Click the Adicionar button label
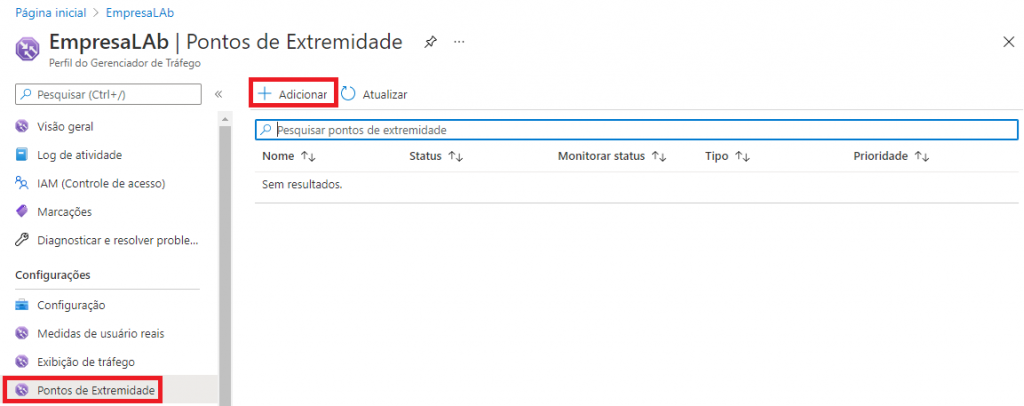 302,95
